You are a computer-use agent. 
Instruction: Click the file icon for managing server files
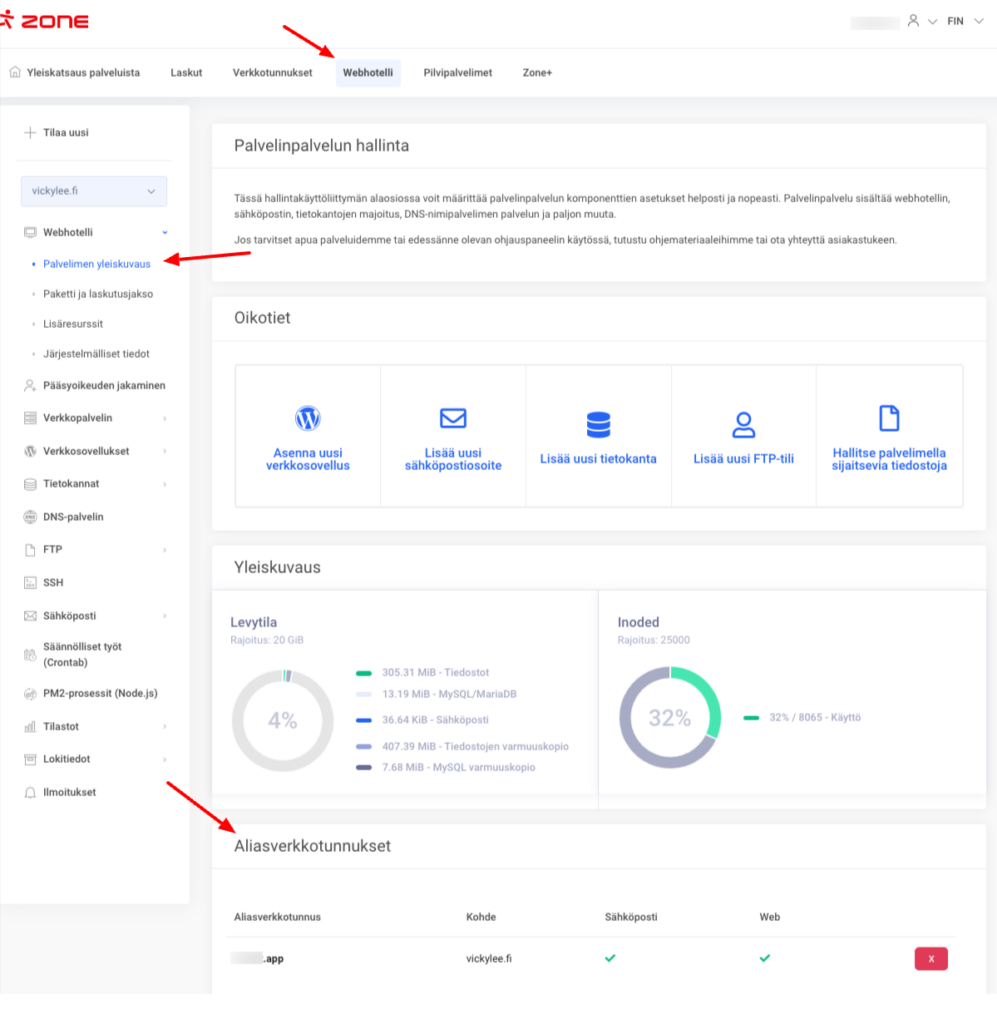pyautogui.click(x=888, y=418)
